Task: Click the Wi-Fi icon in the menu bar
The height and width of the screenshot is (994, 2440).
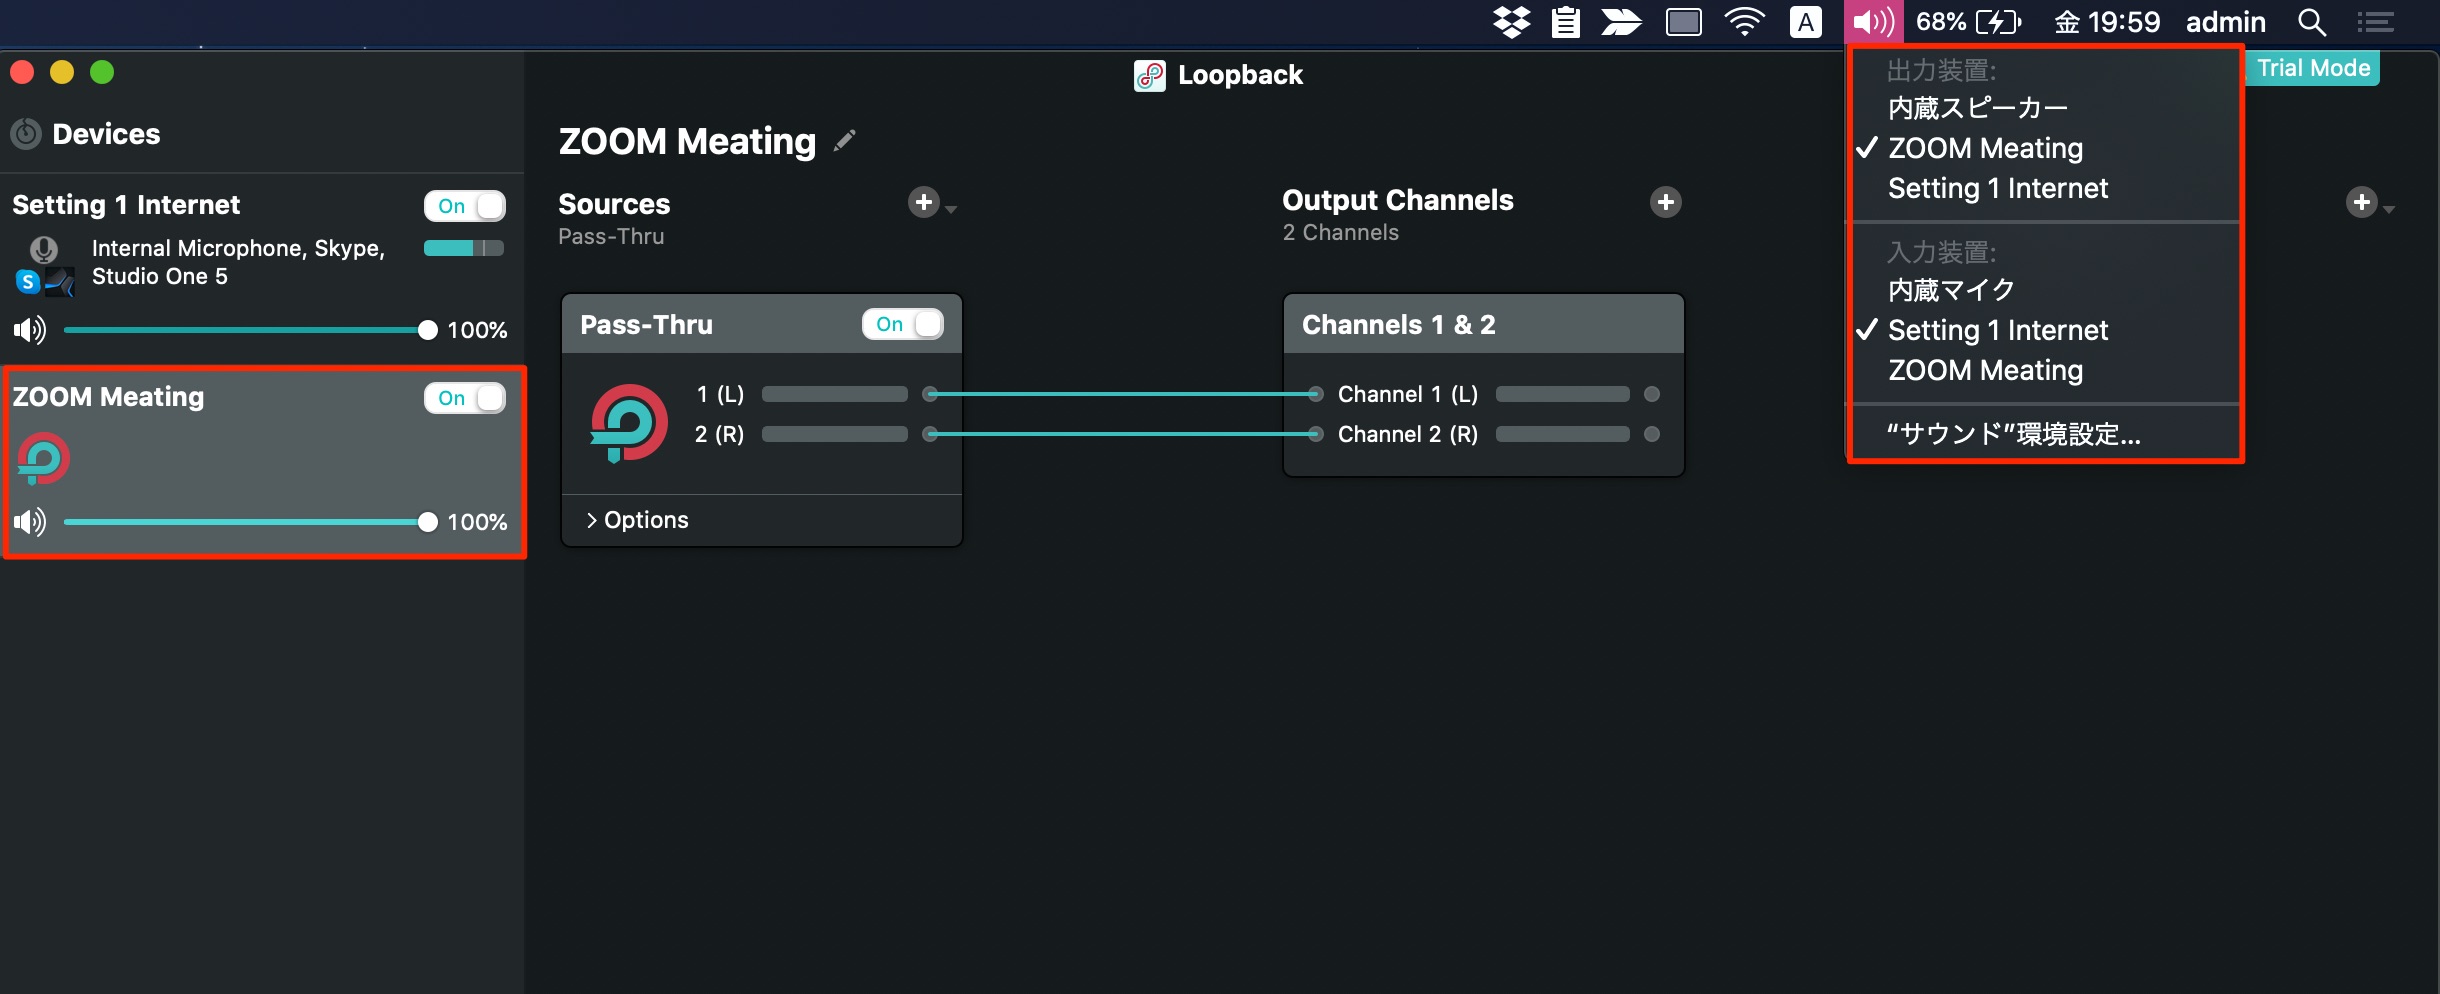Action: point(1744,22)
